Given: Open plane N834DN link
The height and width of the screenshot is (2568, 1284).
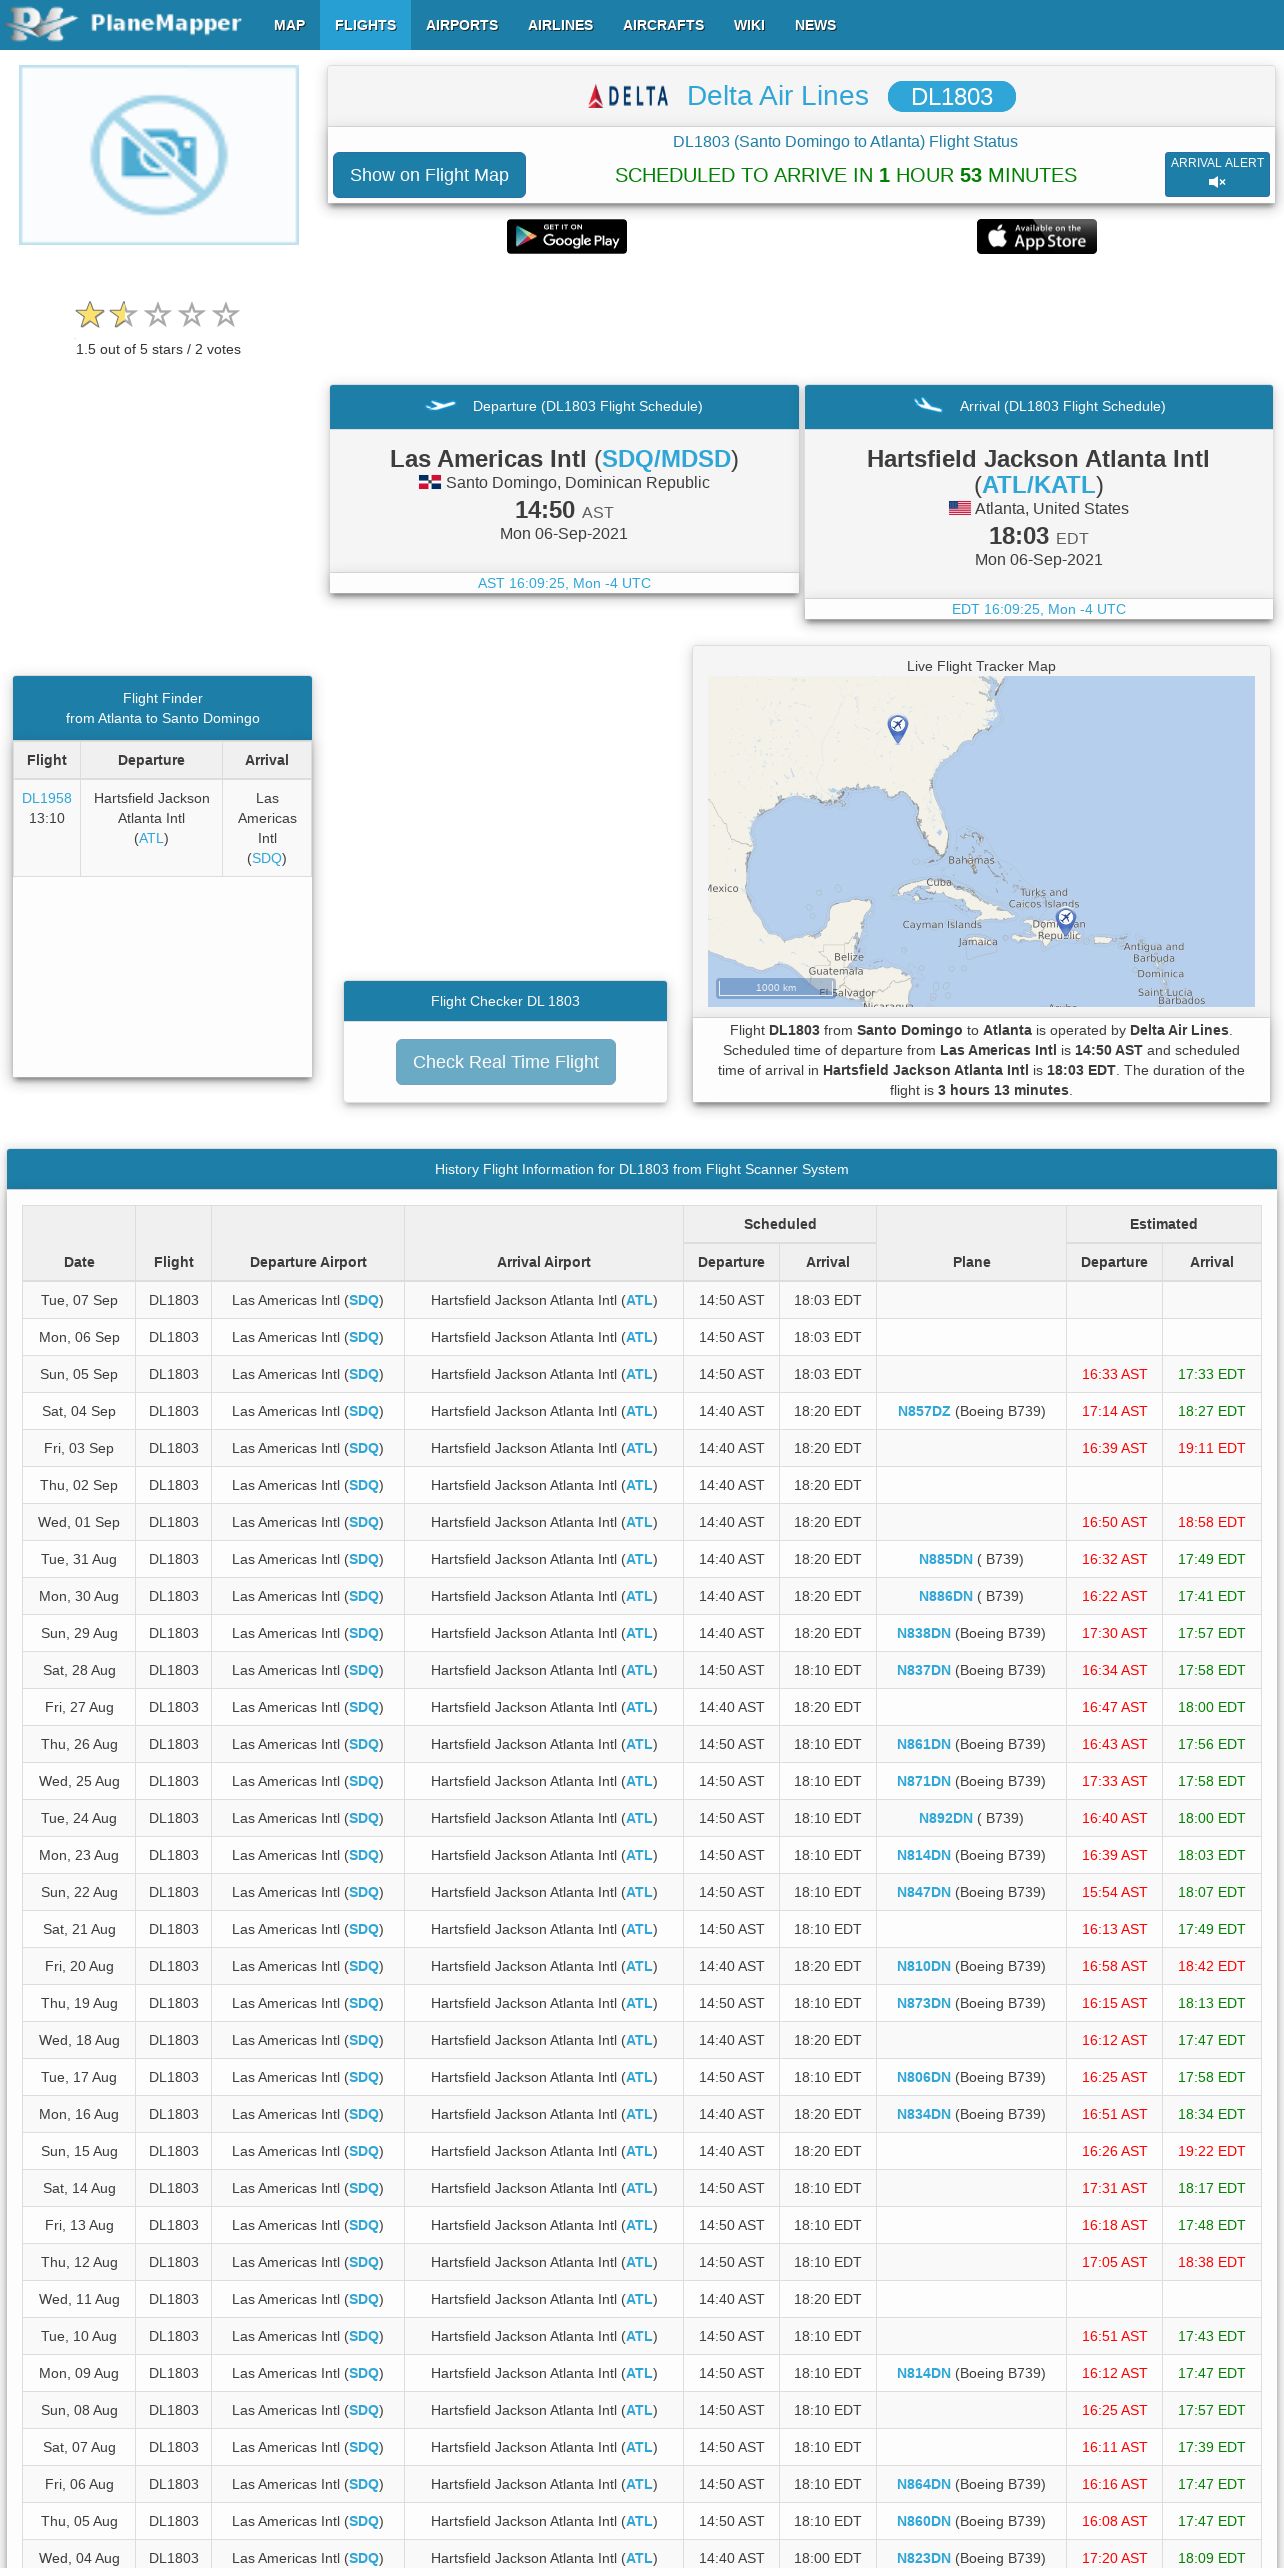Looking at the screenshot, I should (x=924, y=2114).
